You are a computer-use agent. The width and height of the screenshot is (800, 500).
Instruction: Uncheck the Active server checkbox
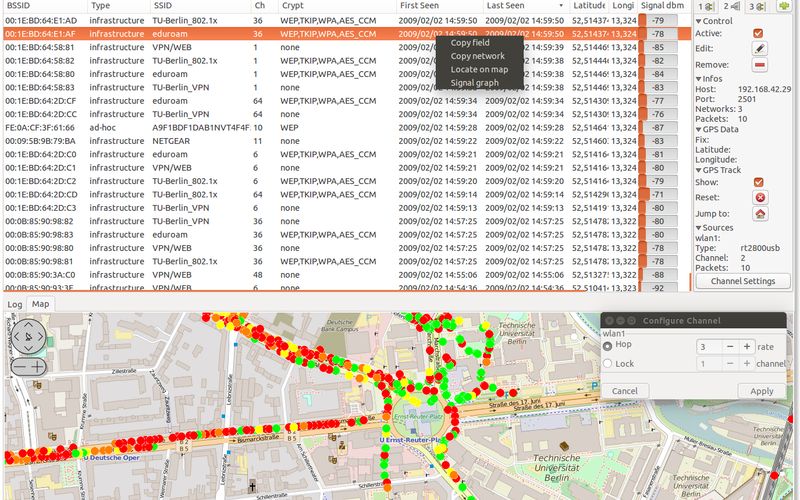(758, 33)
